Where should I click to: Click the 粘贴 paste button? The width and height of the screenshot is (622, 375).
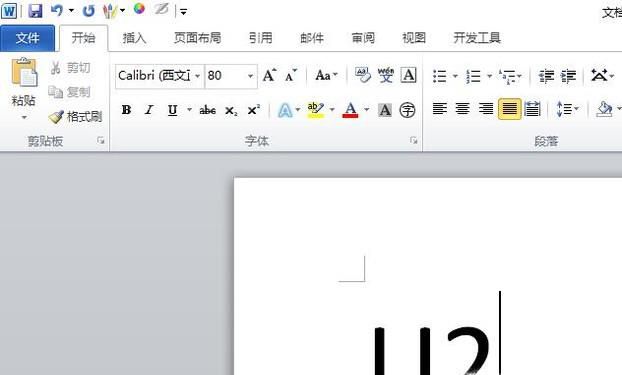(x=24, y=82)
